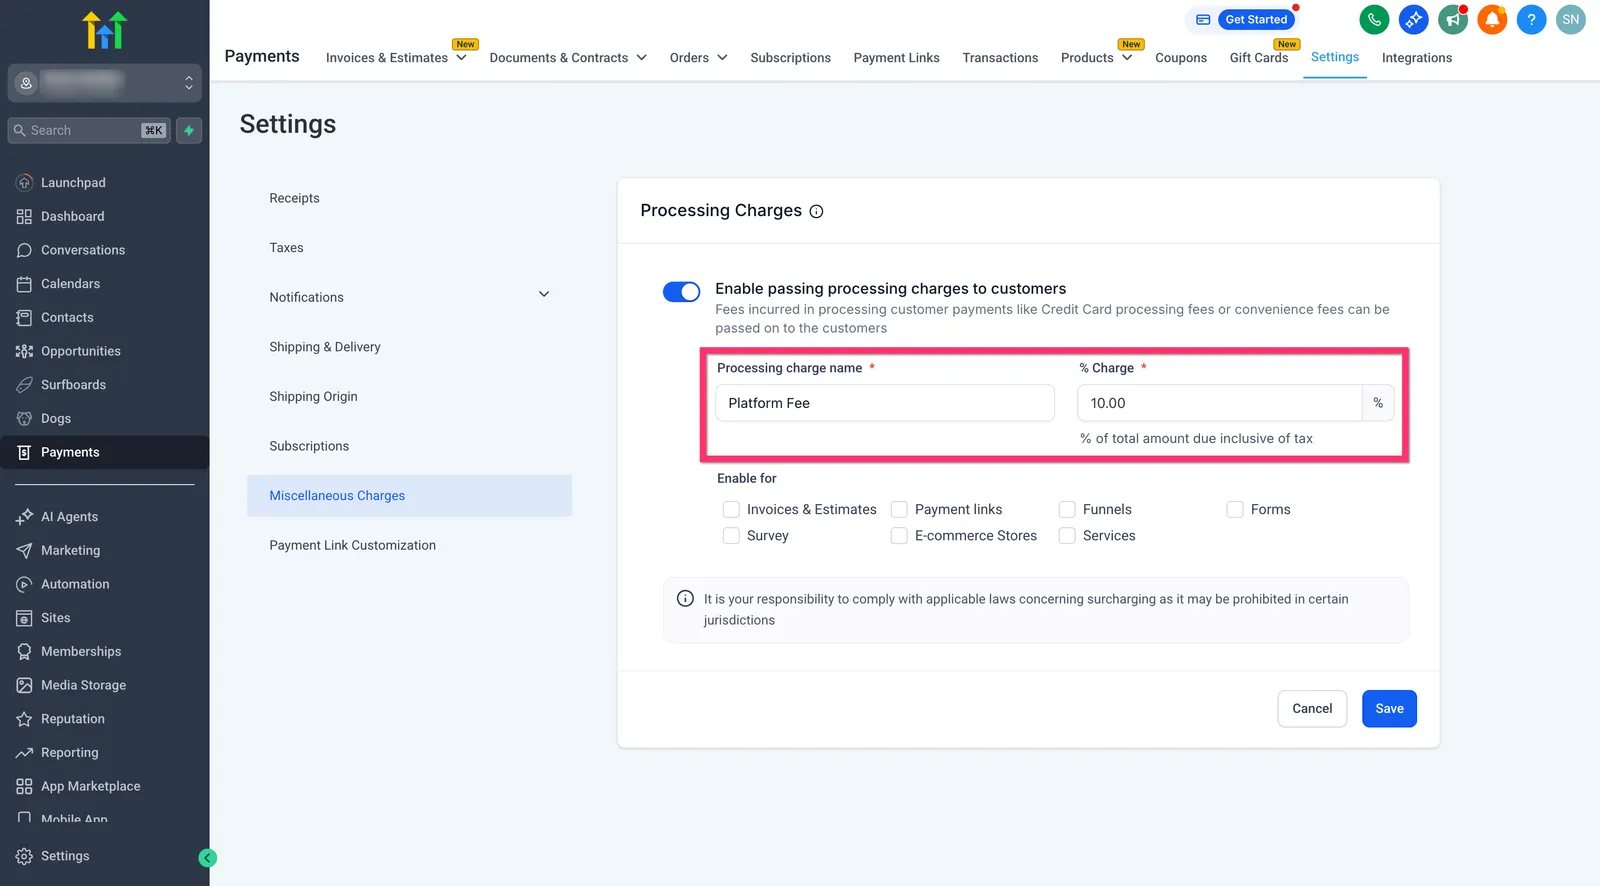Toggle off passing processing charges to customers
The height and width of the screenshot is (886, 1600).
681,292
